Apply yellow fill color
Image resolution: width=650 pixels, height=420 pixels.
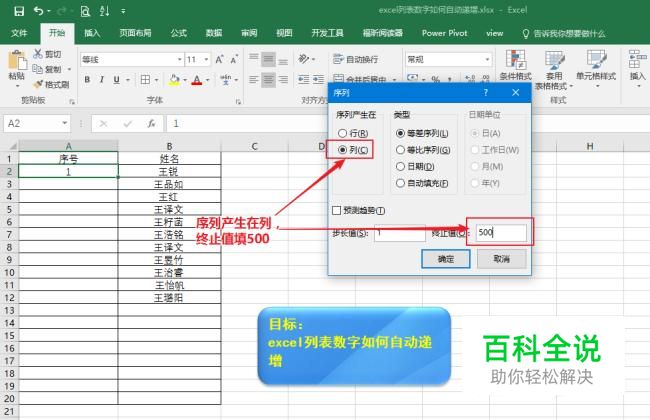point(175,79)
